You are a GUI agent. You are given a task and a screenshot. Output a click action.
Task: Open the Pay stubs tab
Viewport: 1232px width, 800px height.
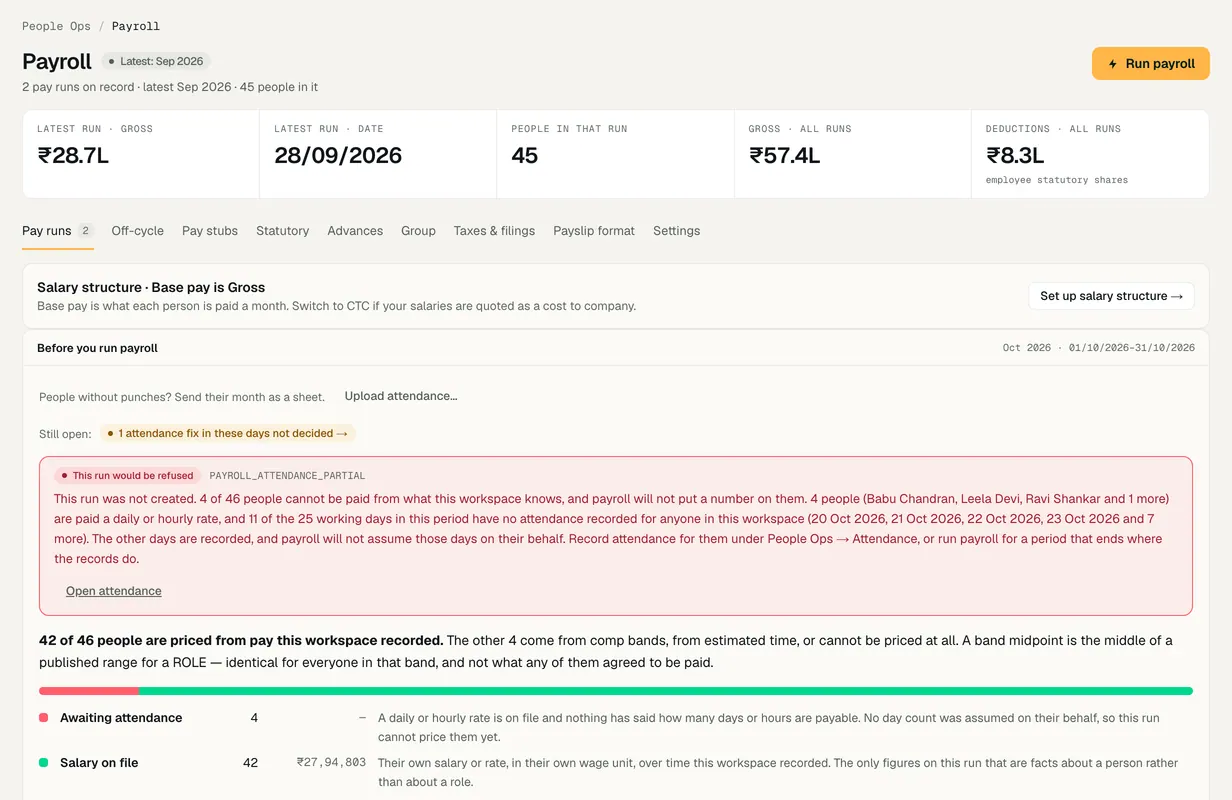[x=210, y=231]
